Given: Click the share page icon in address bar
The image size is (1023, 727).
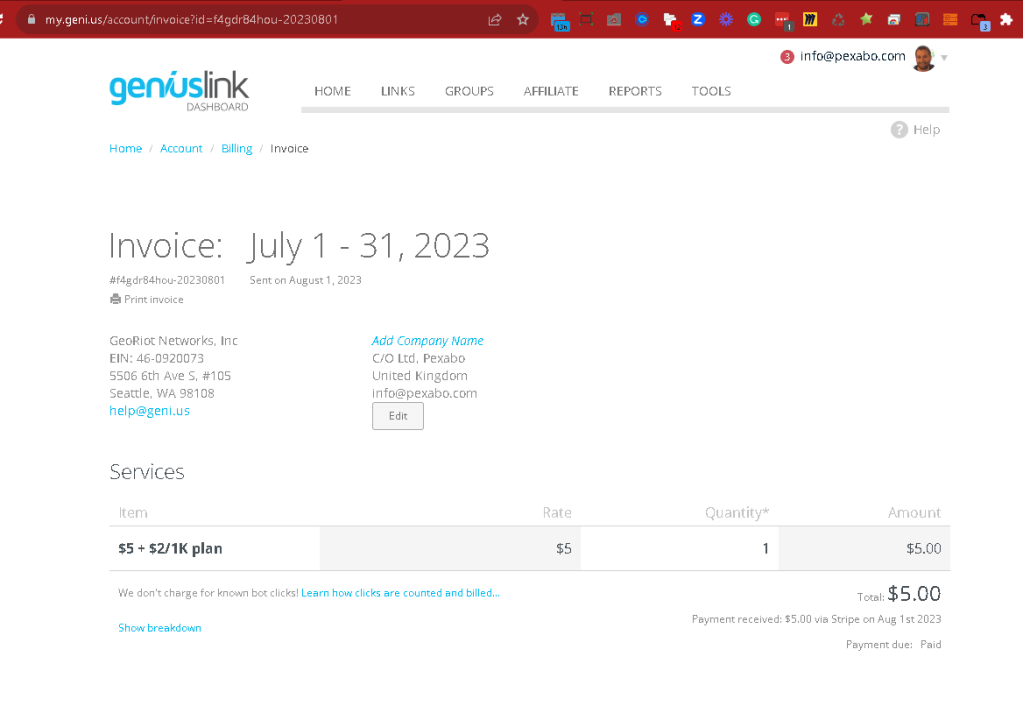Looking at the screenshot, I should (495, 20).
